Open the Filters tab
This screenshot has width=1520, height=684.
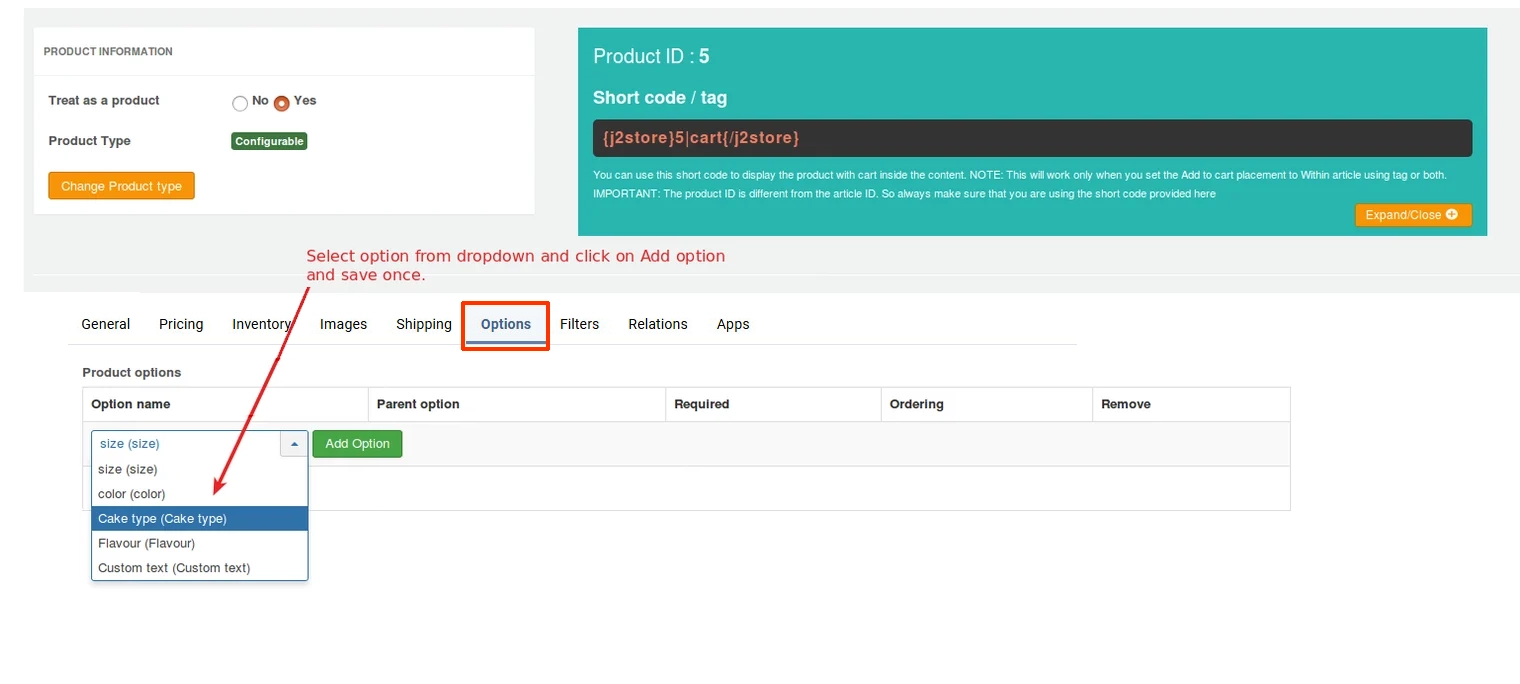[579, 324]
